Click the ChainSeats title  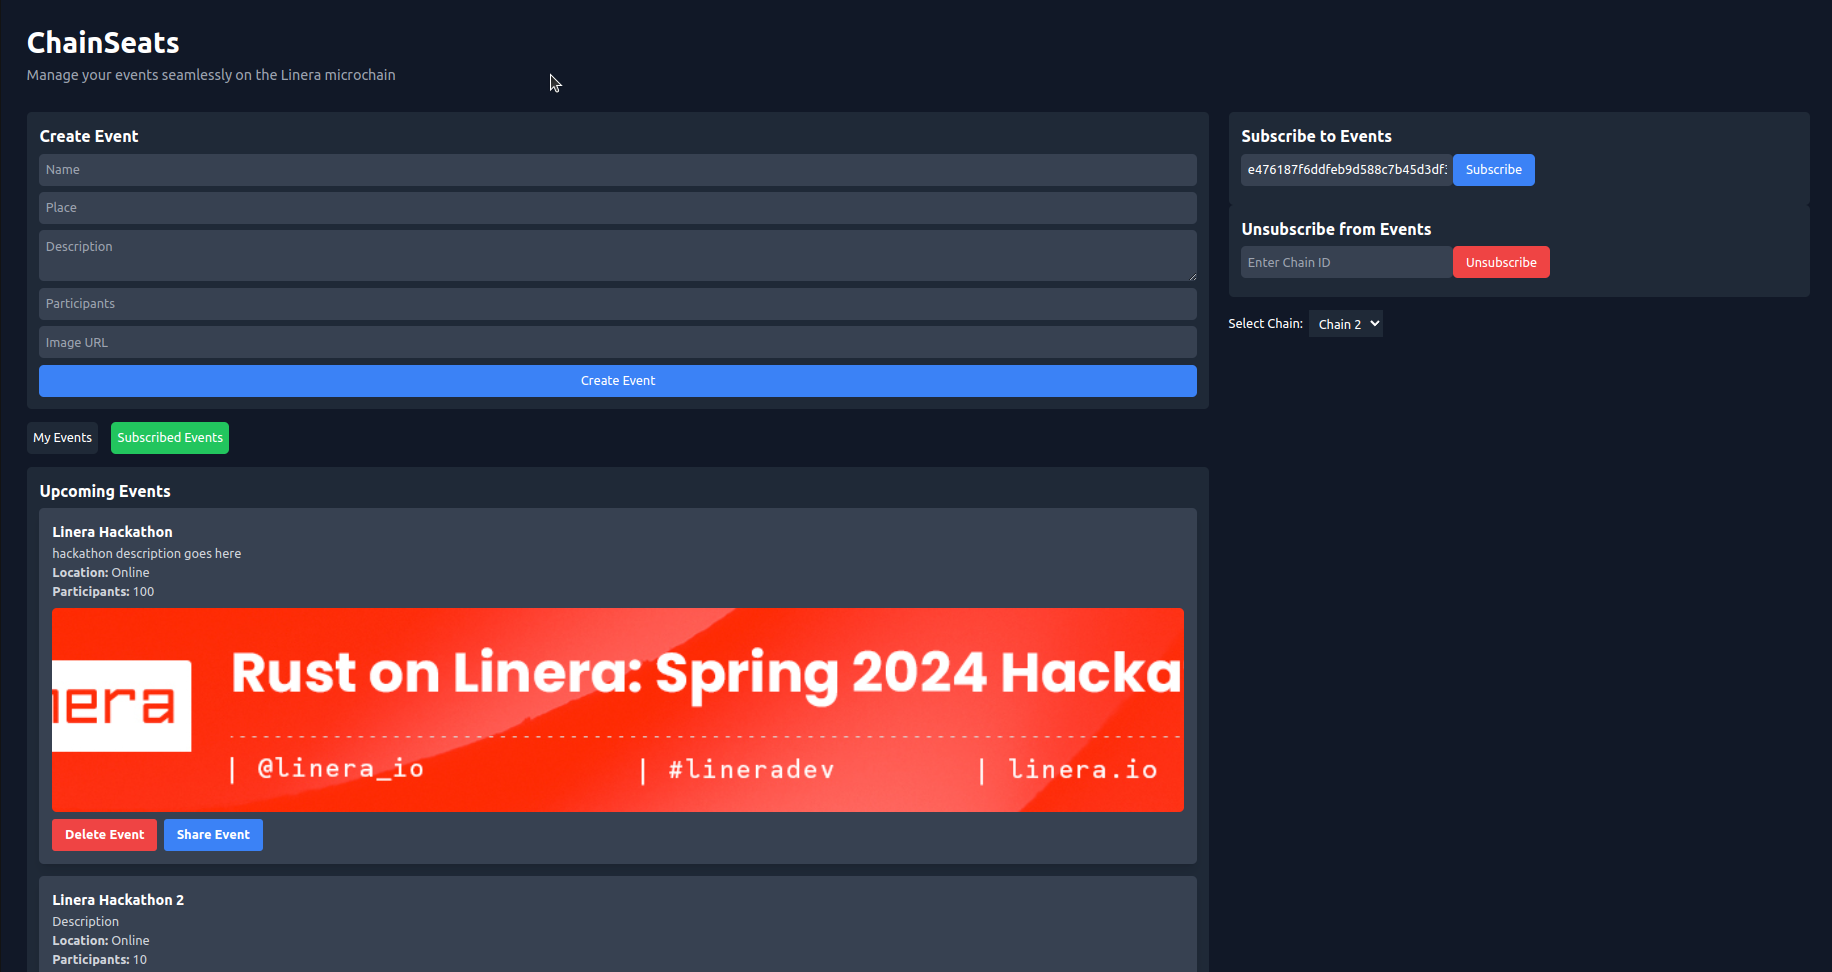103,43
